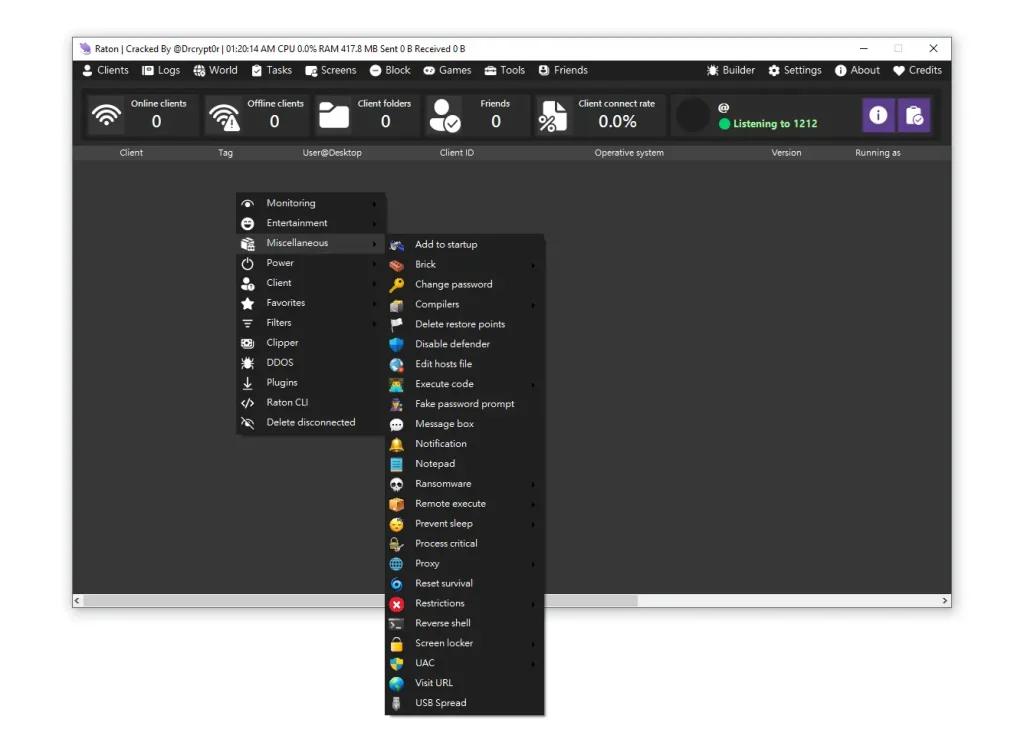Click the Client connect rate percent icon
Viewport: 1024px width, 749px height.
tap(556, 115)
